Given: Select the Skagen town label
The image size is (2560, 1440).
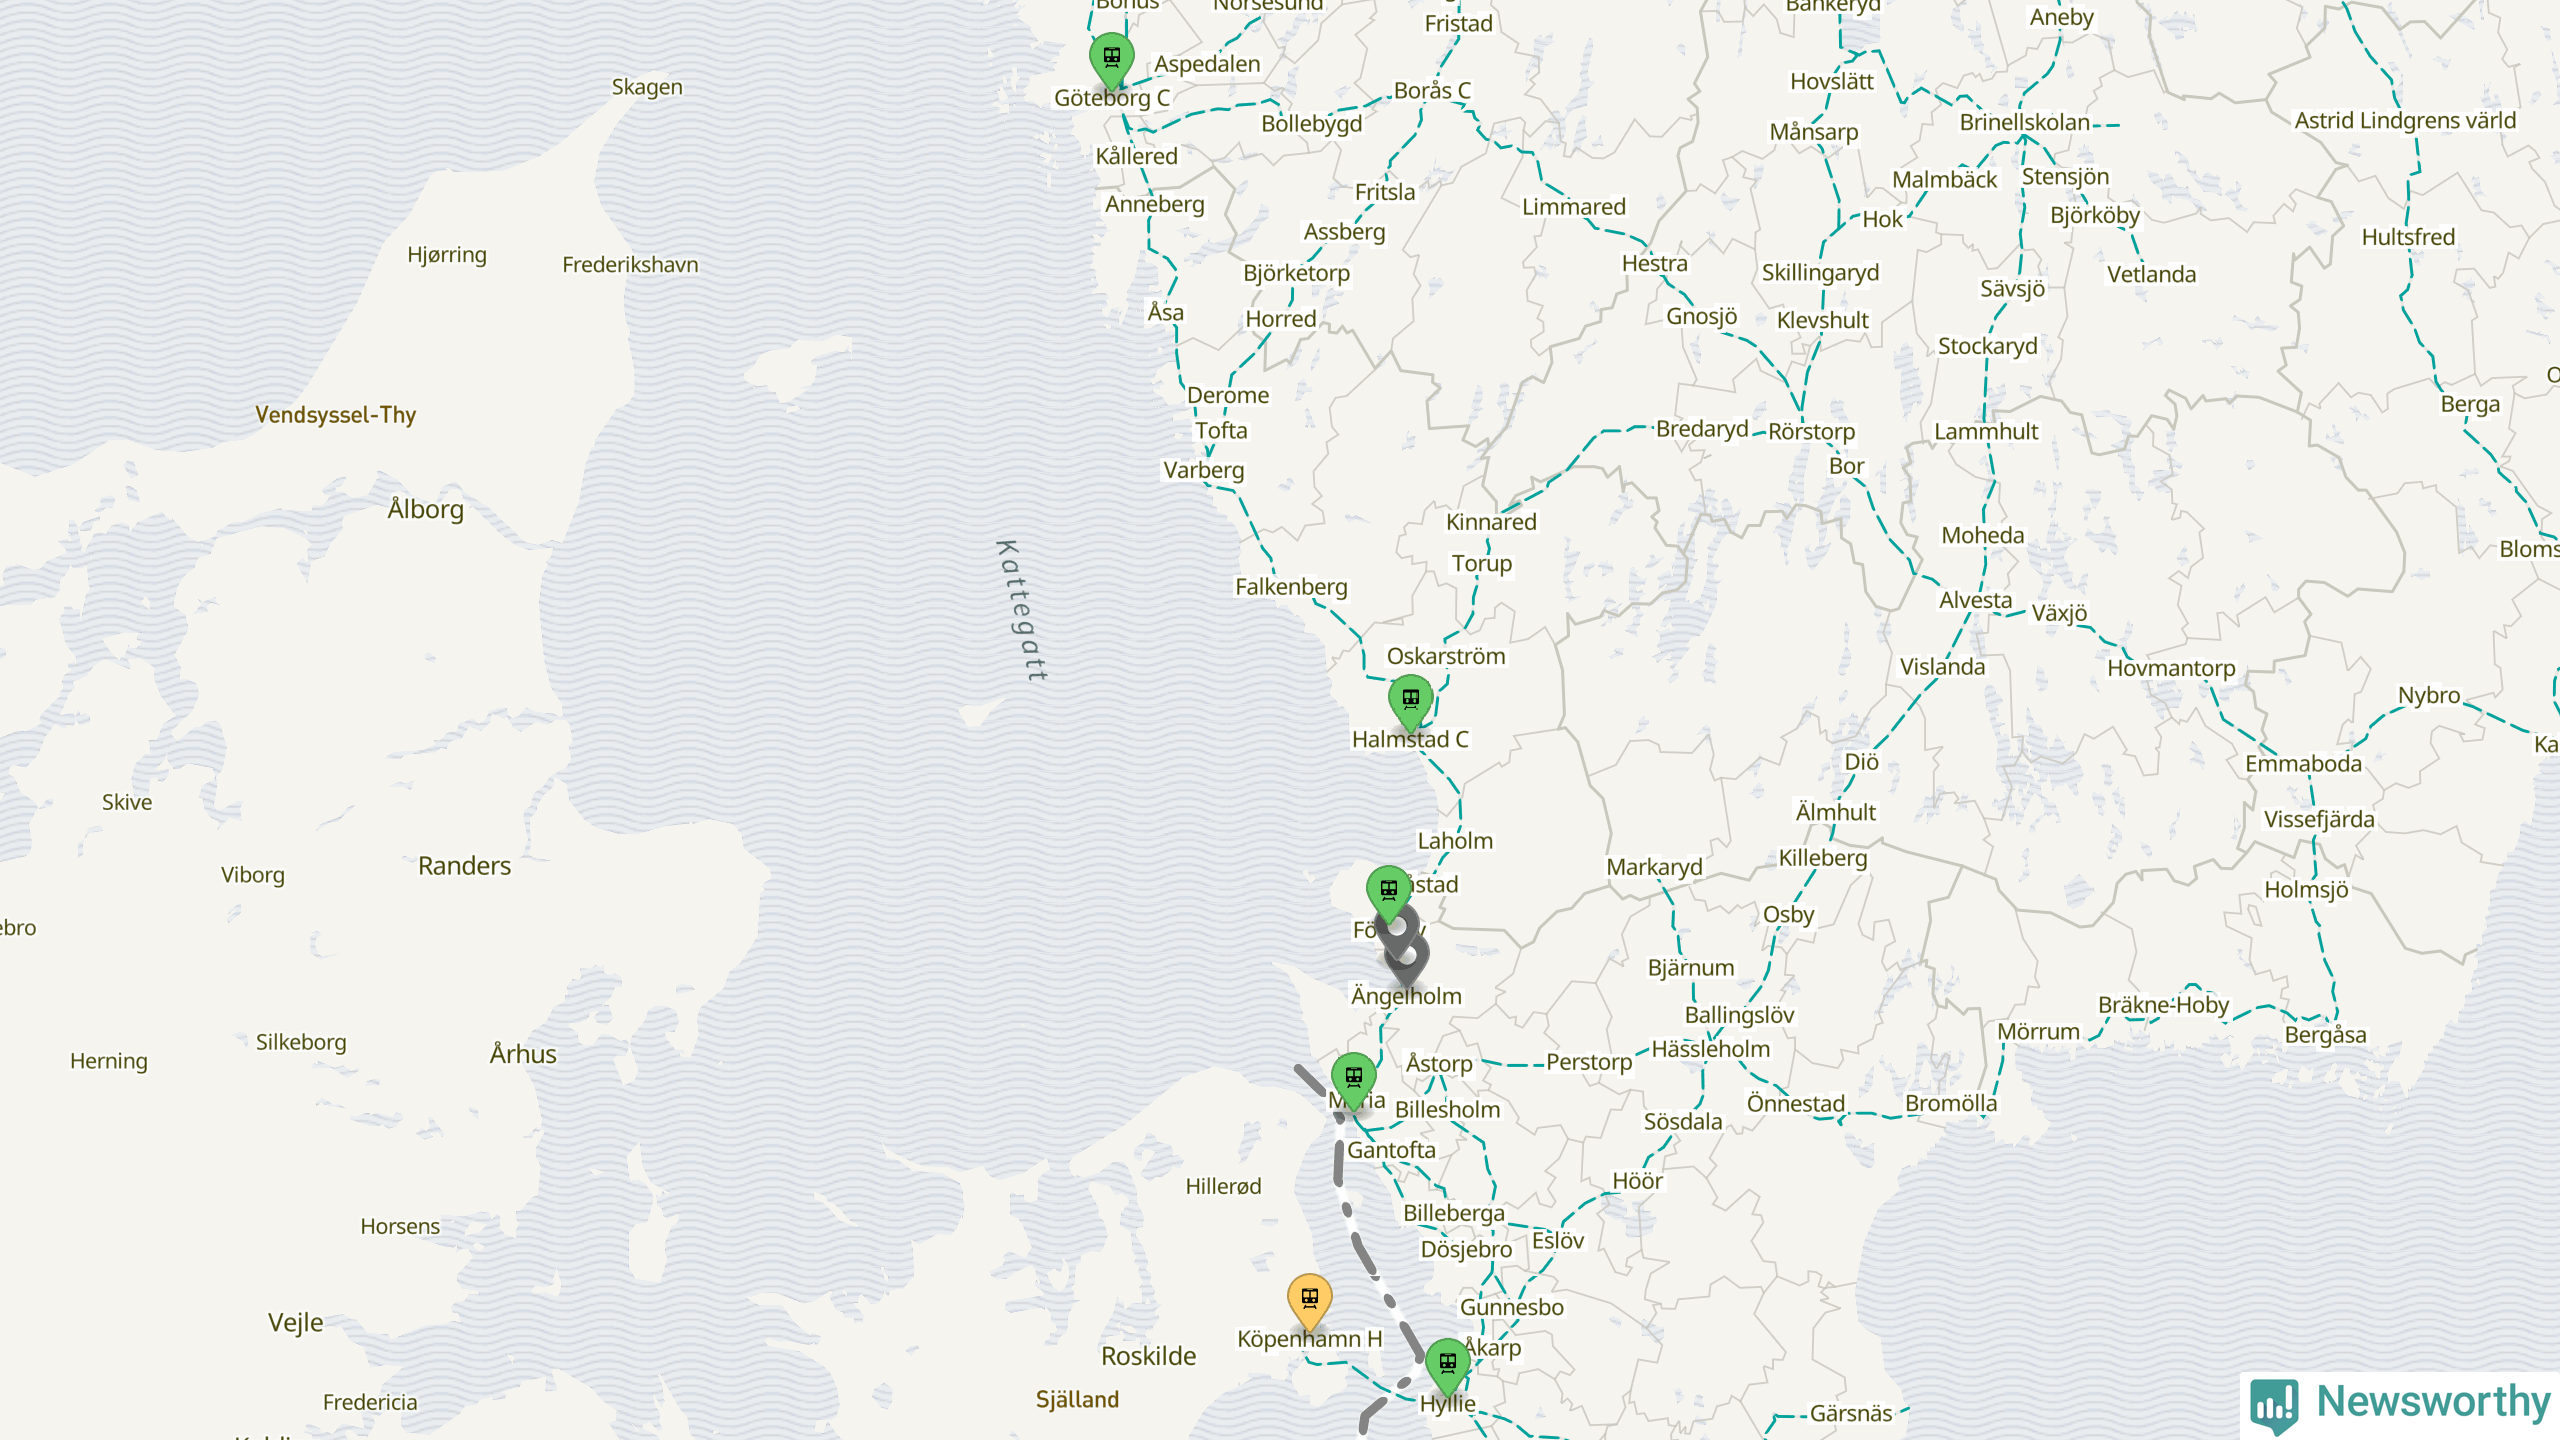Looking at the screenshot, I should 647,88.
